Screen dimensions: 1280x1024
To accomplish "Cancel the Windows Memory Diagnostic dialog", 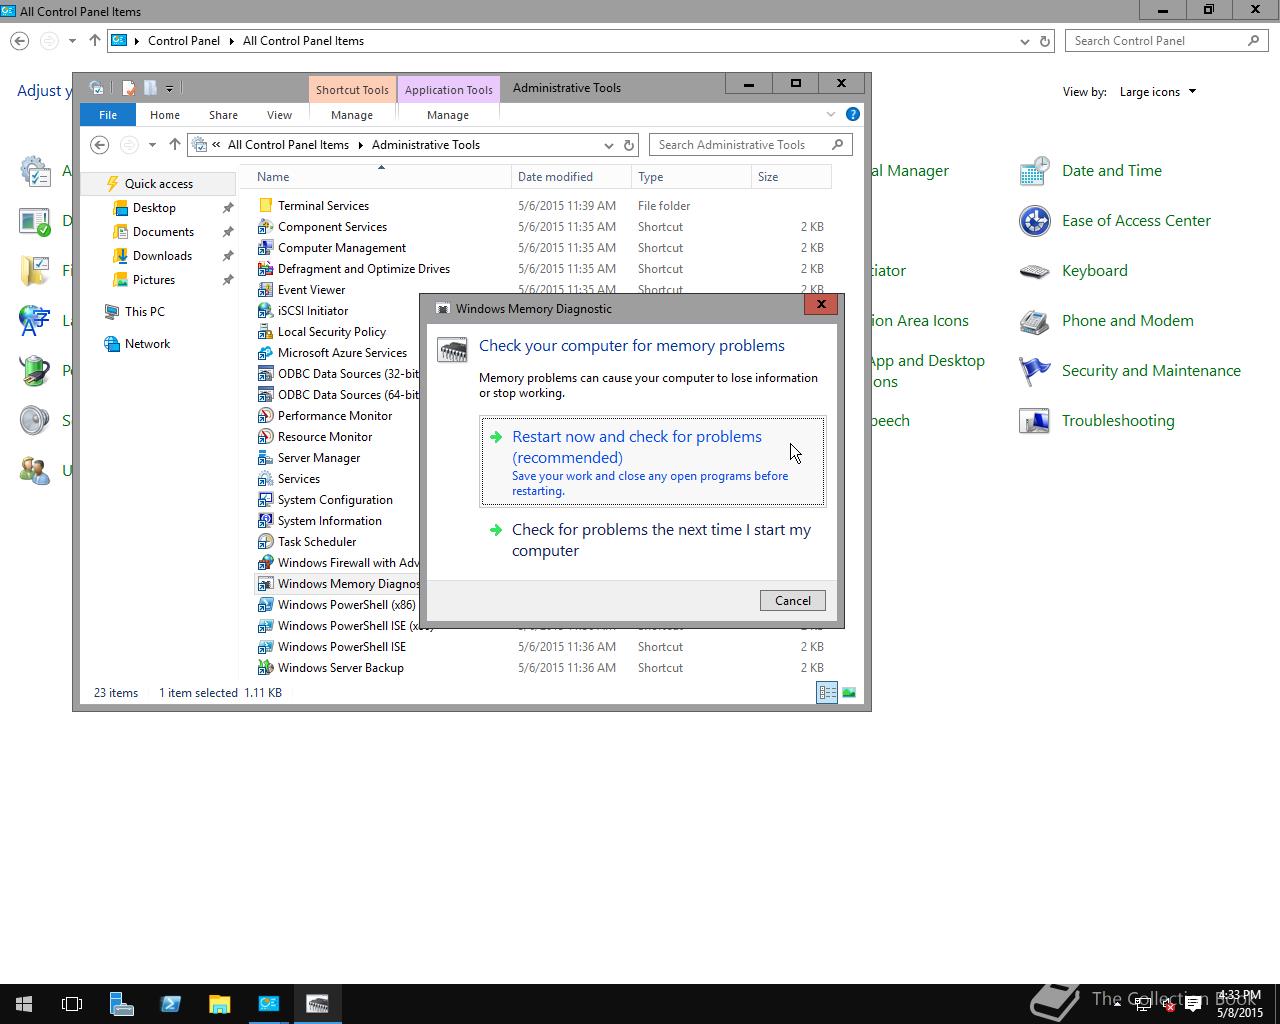I will (x=793, y=600).
